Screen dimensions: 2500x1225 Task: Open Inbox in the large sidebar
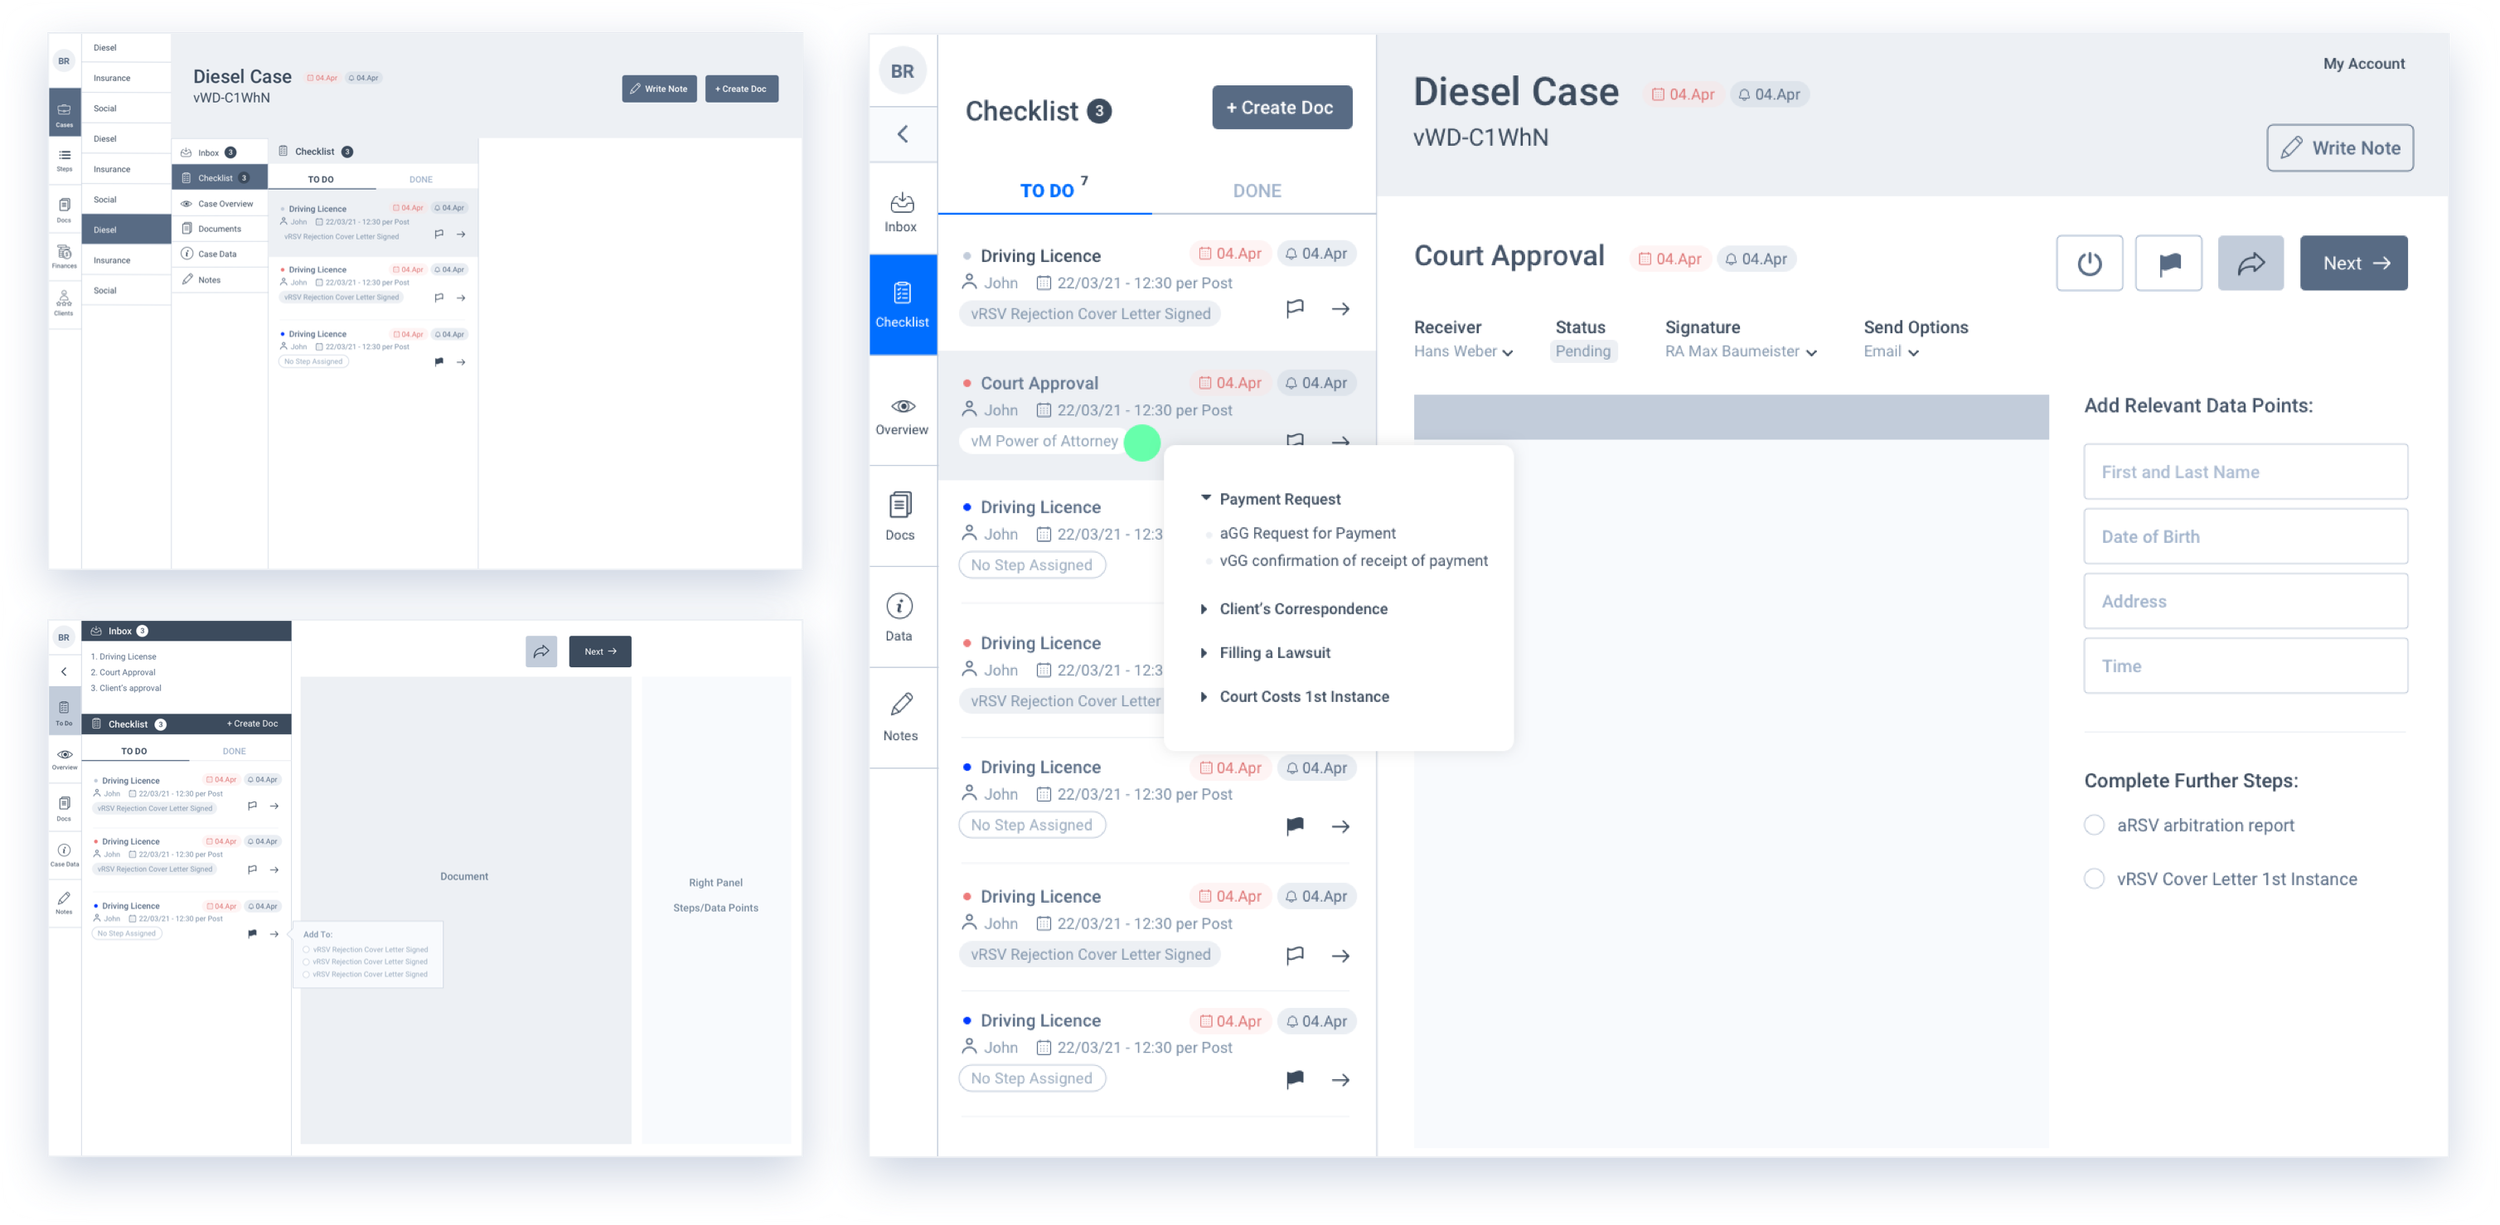901,211
